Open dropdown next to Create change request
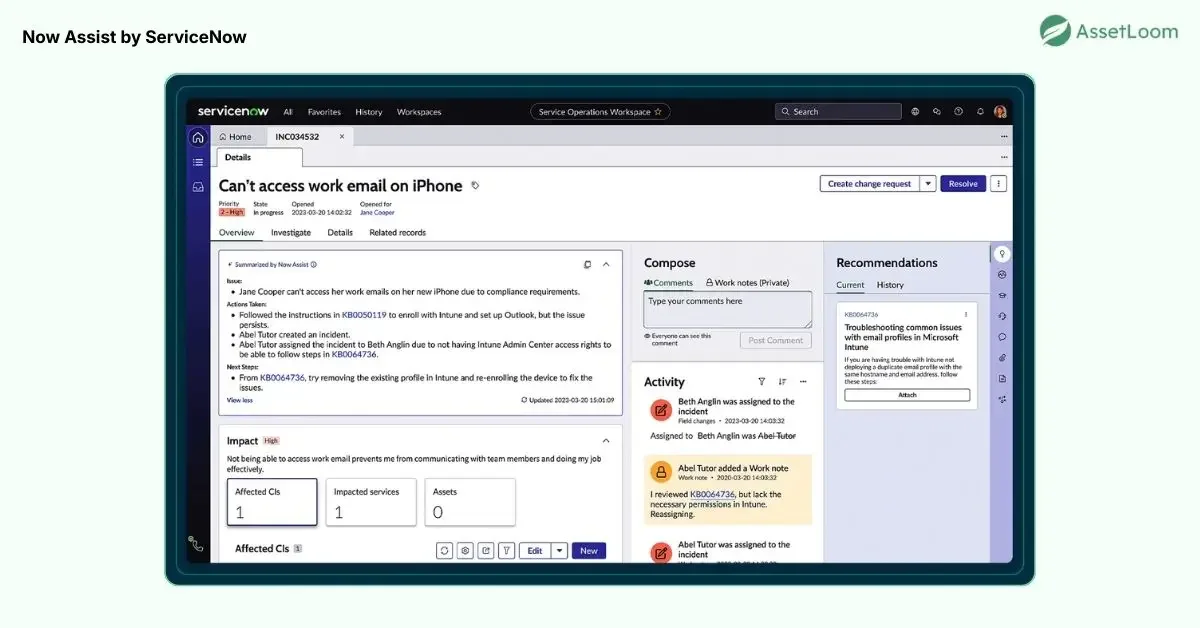The image size is (1200, 628). (x=928, y=184)
